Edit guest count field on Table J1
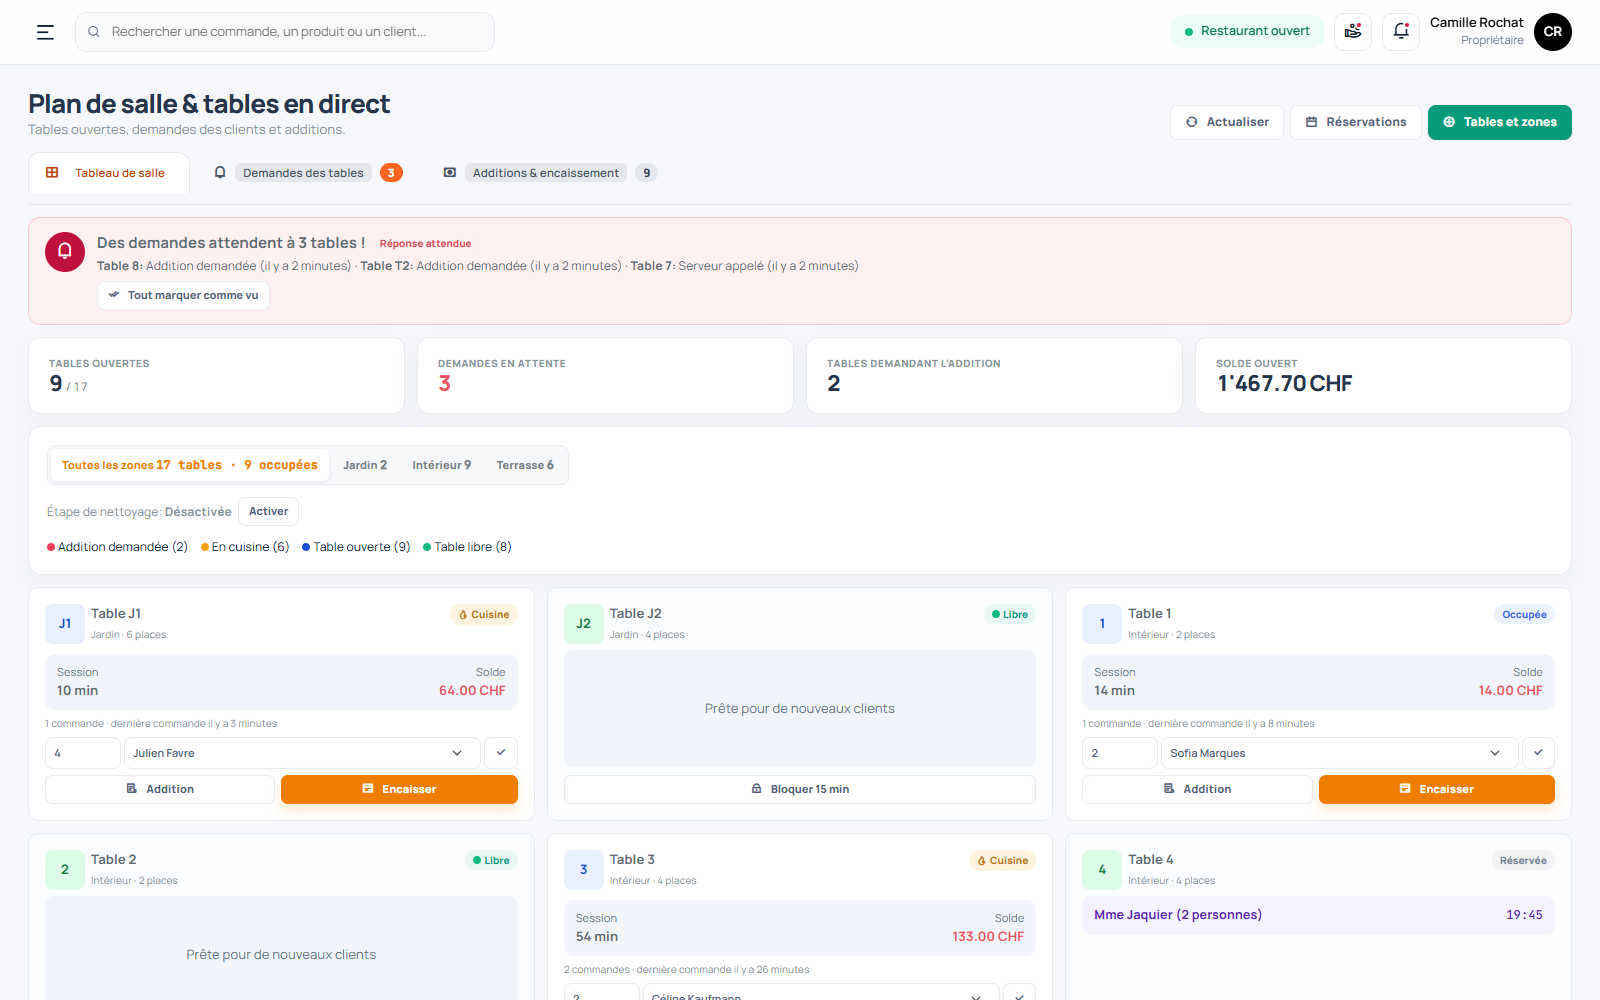Viewport: 1600px width, 1000px height. coord(83,753)
